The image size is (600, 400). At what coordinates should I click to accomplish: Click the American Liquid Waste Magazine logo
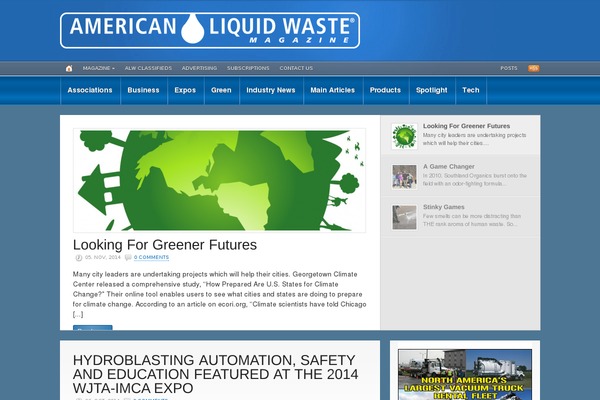[210, 31]
